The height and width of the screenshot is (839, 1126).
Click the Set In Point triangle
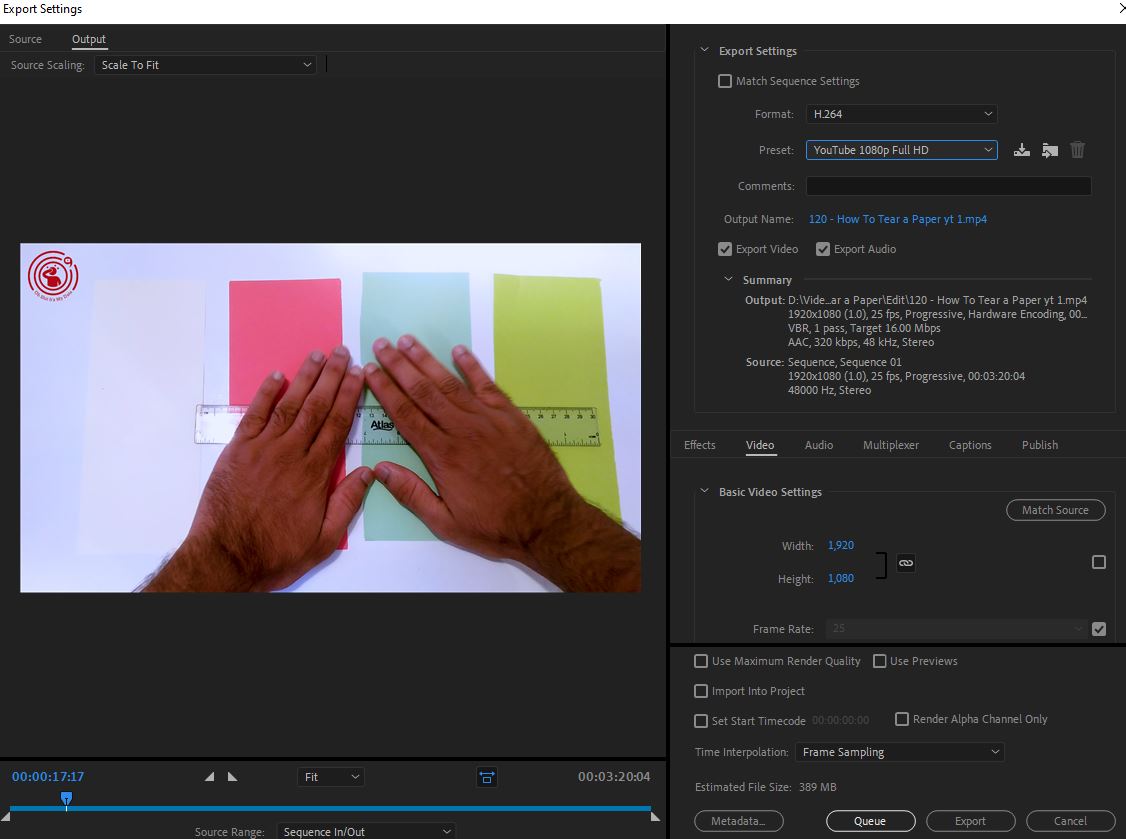pos(209,777)
